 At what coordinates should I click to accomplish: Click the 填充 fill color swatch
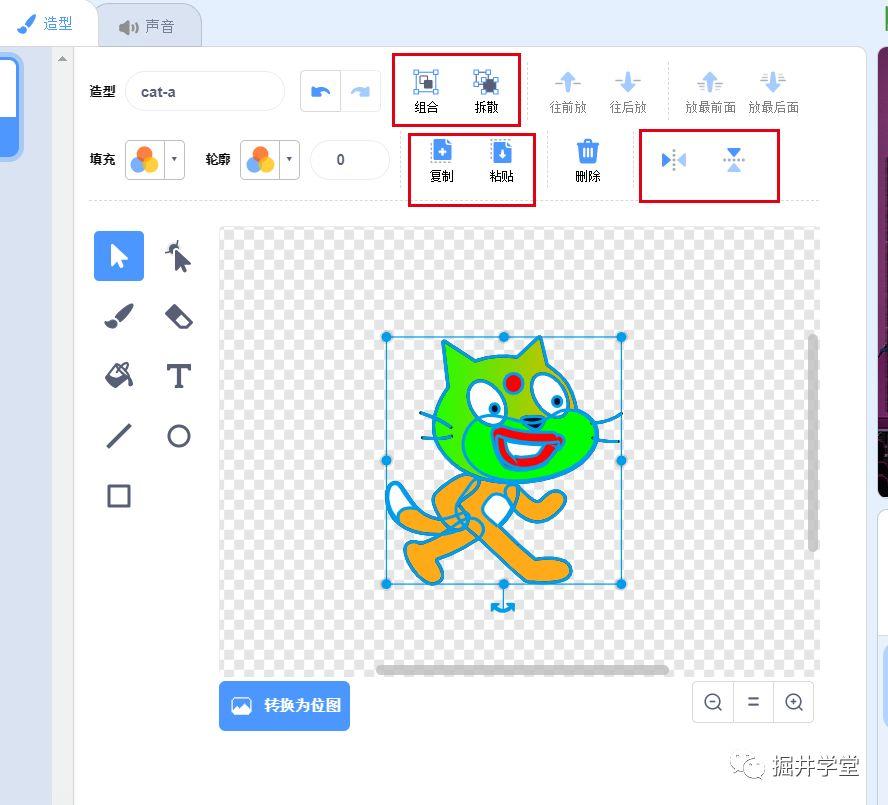[145, 160]
